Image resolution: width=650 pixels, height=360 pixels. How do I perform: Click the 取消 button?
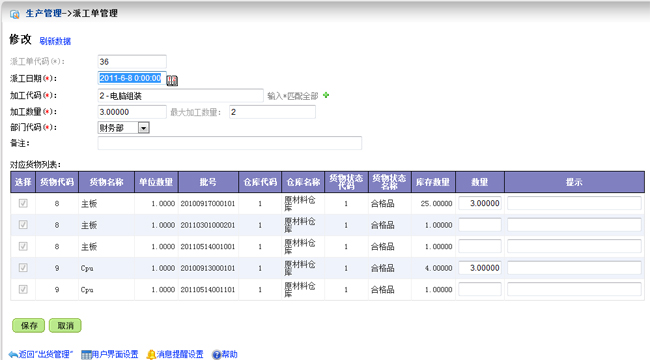pos(65,326)
